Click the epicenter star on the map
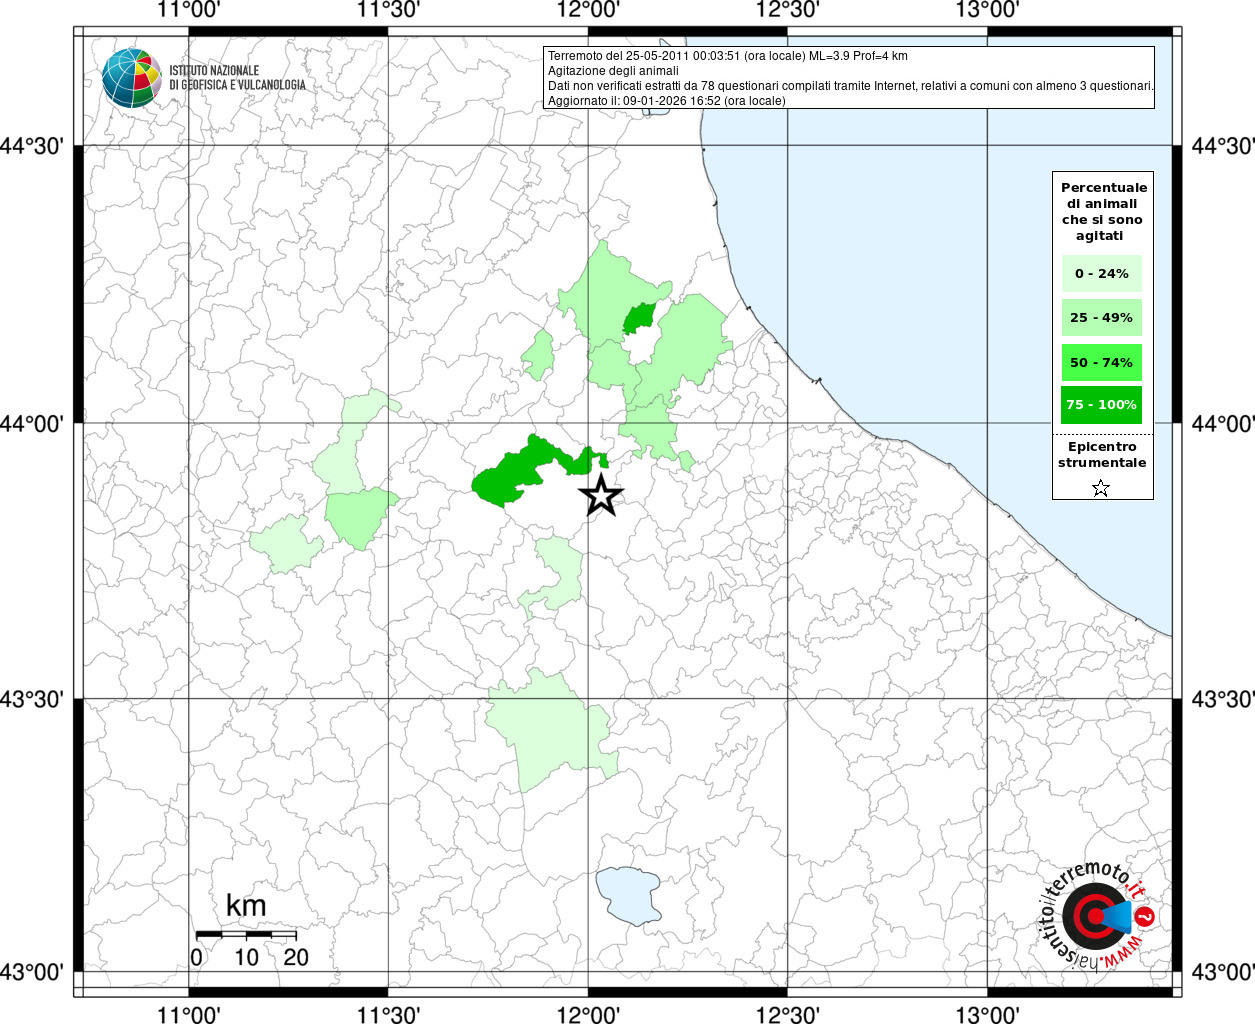Screen dimensions: 1255x1024 (x=601, y=495)
